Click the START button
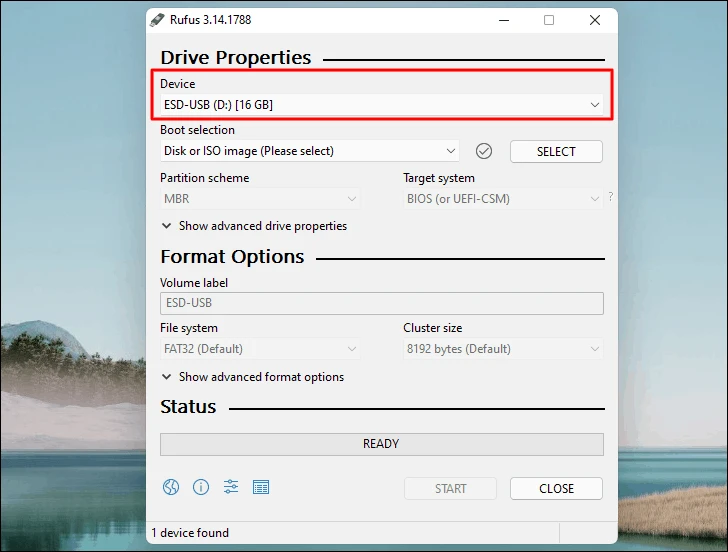 click(x=450, y=488)
